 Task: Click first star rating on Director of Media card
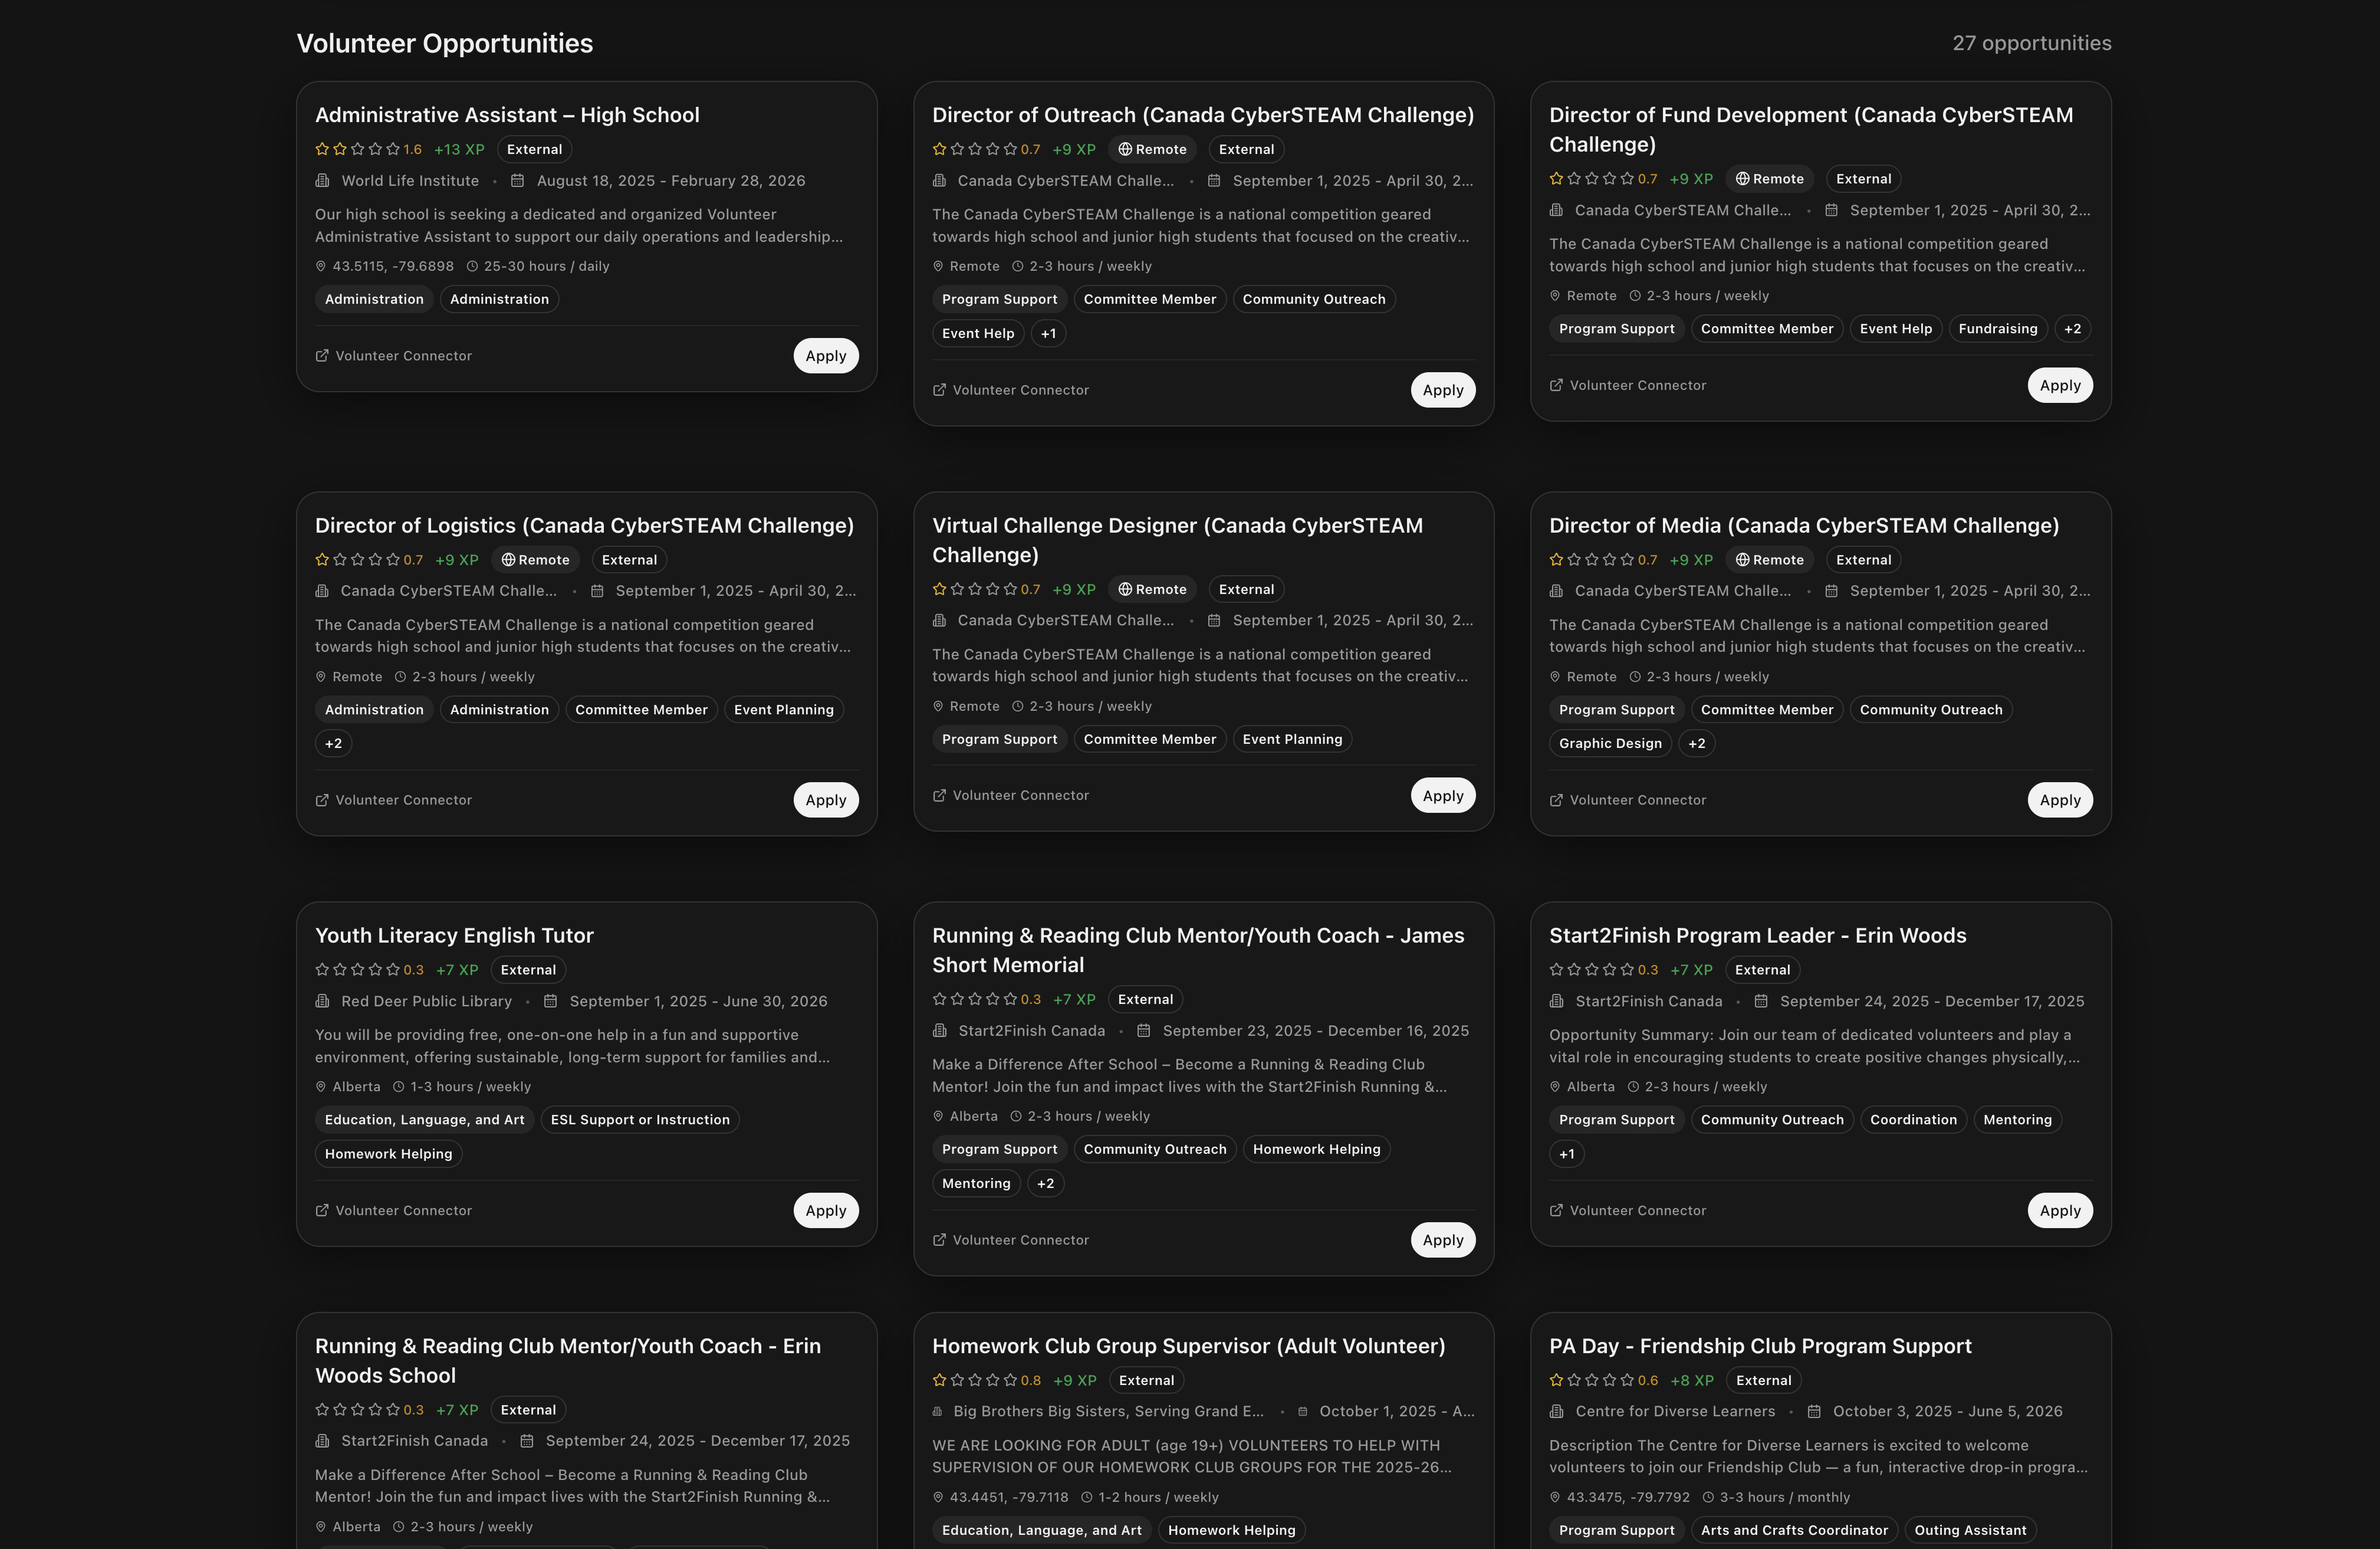coord(1556,560)
